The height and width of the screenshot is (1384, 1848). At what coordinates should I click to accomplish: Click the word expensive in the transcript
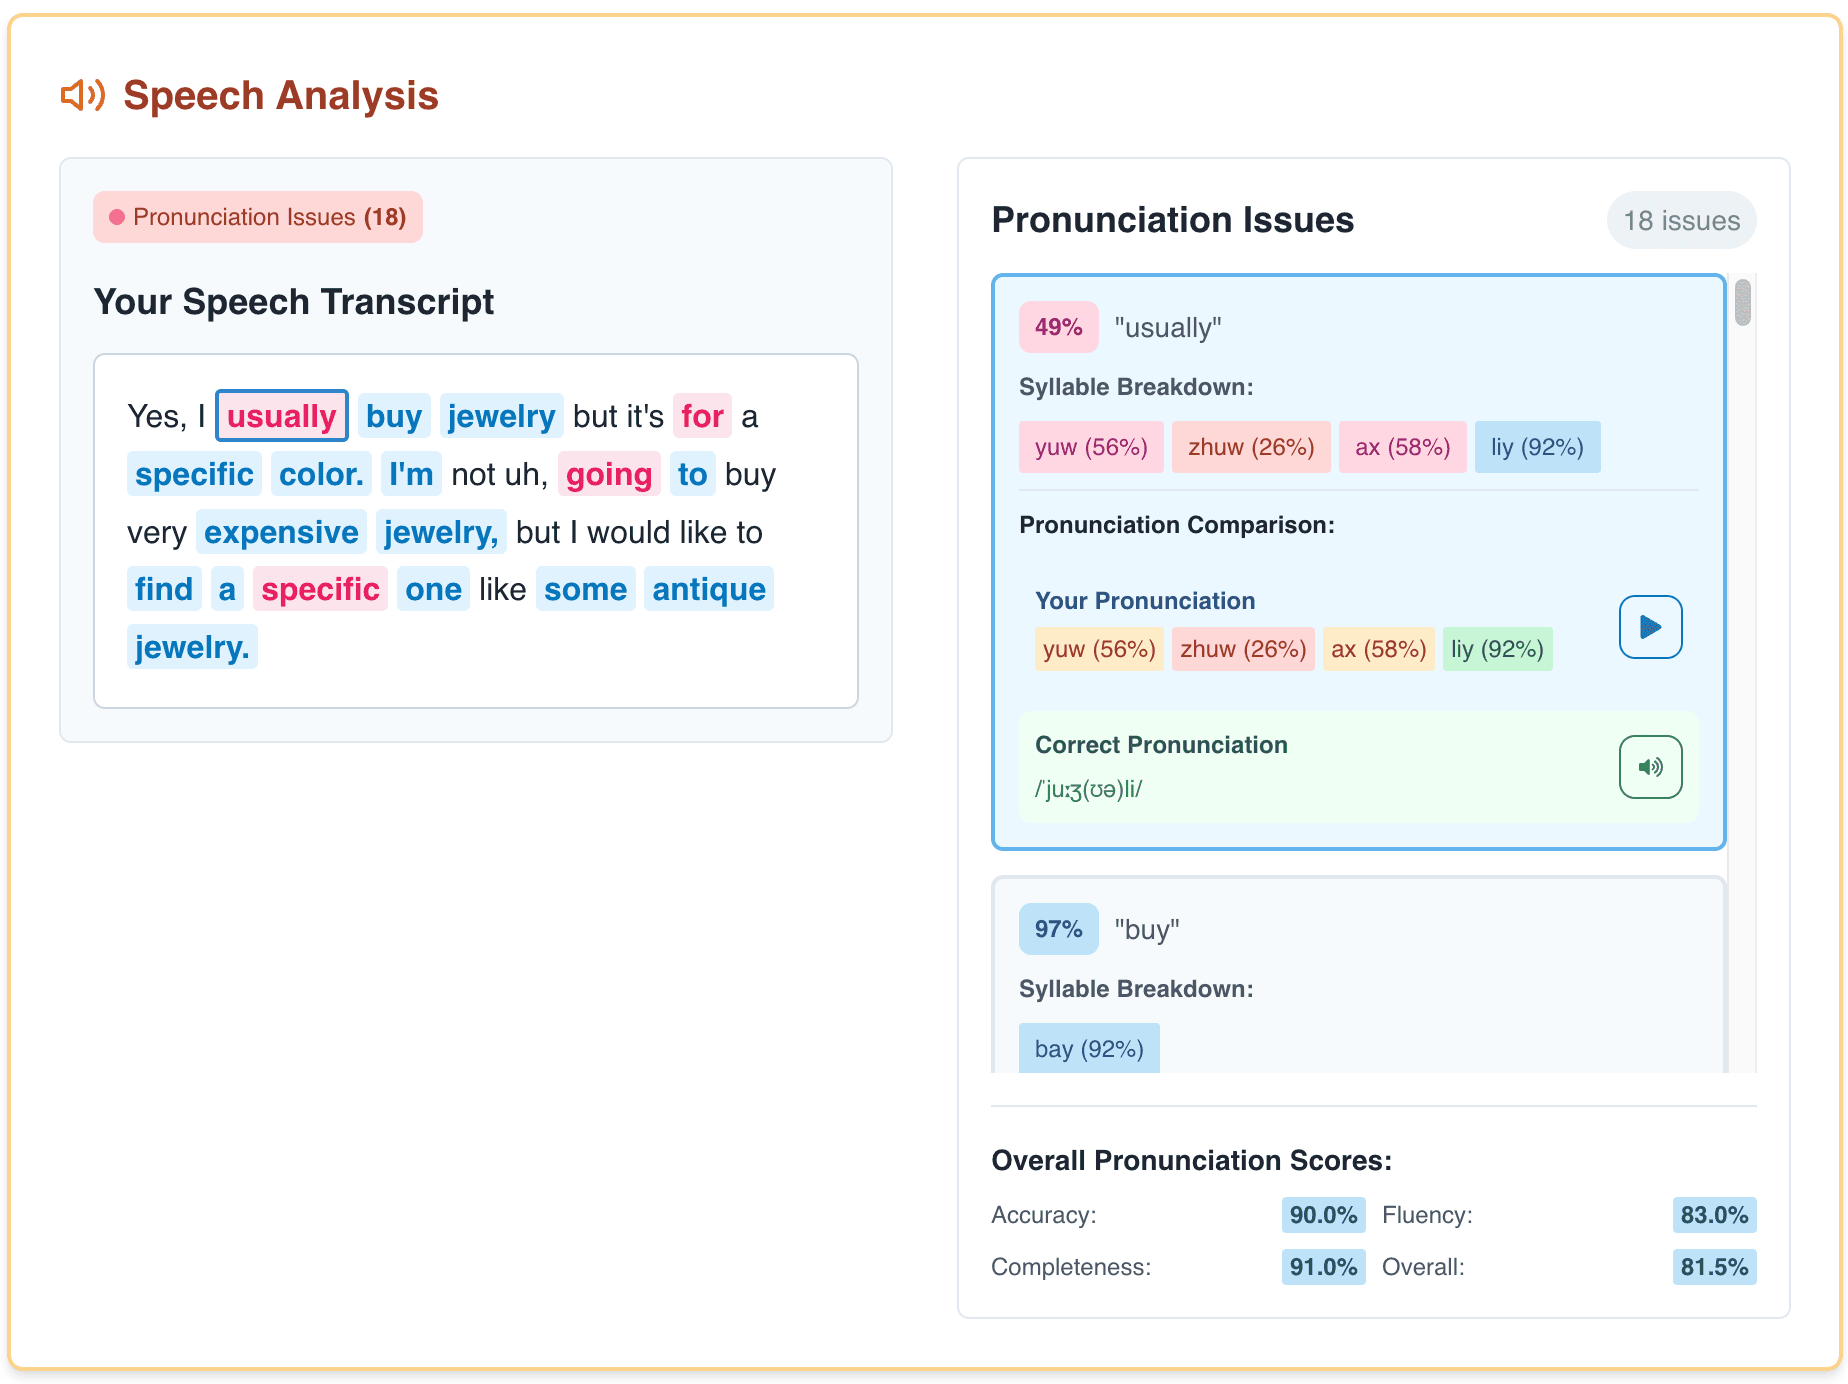coord(281,532)
